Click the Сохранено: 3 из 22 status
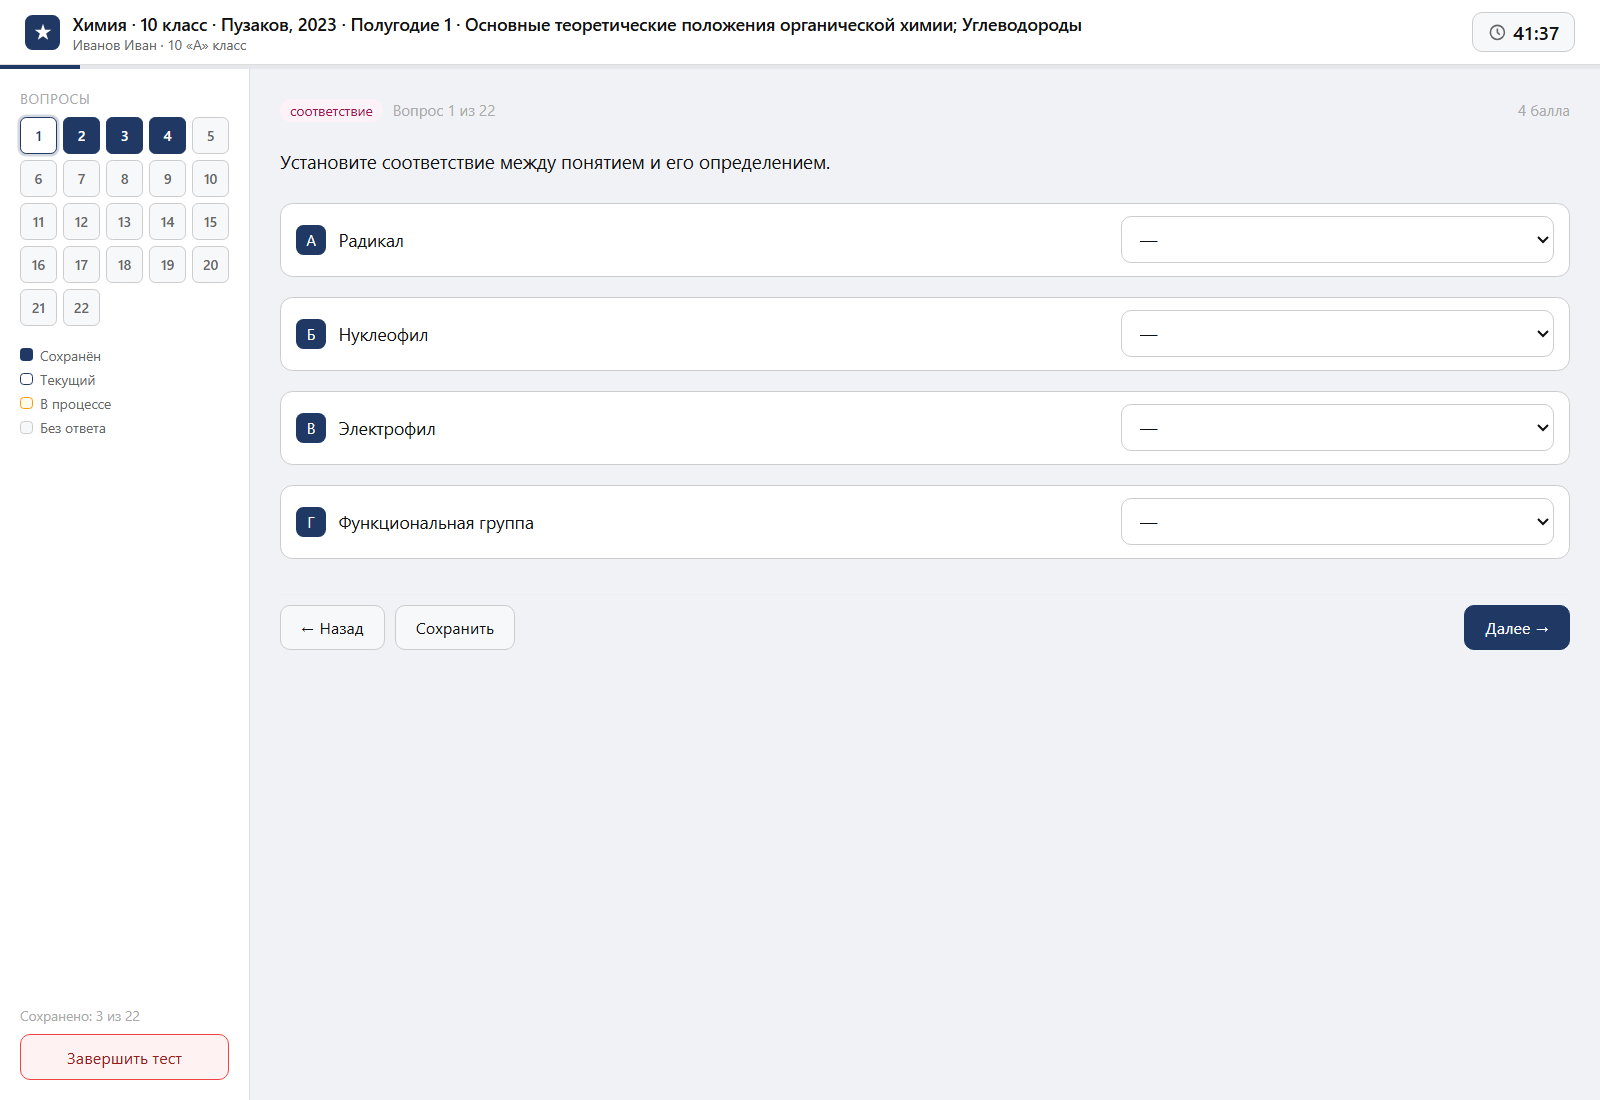Viewport: 1600px width, 1100px height. (80, 1016)
